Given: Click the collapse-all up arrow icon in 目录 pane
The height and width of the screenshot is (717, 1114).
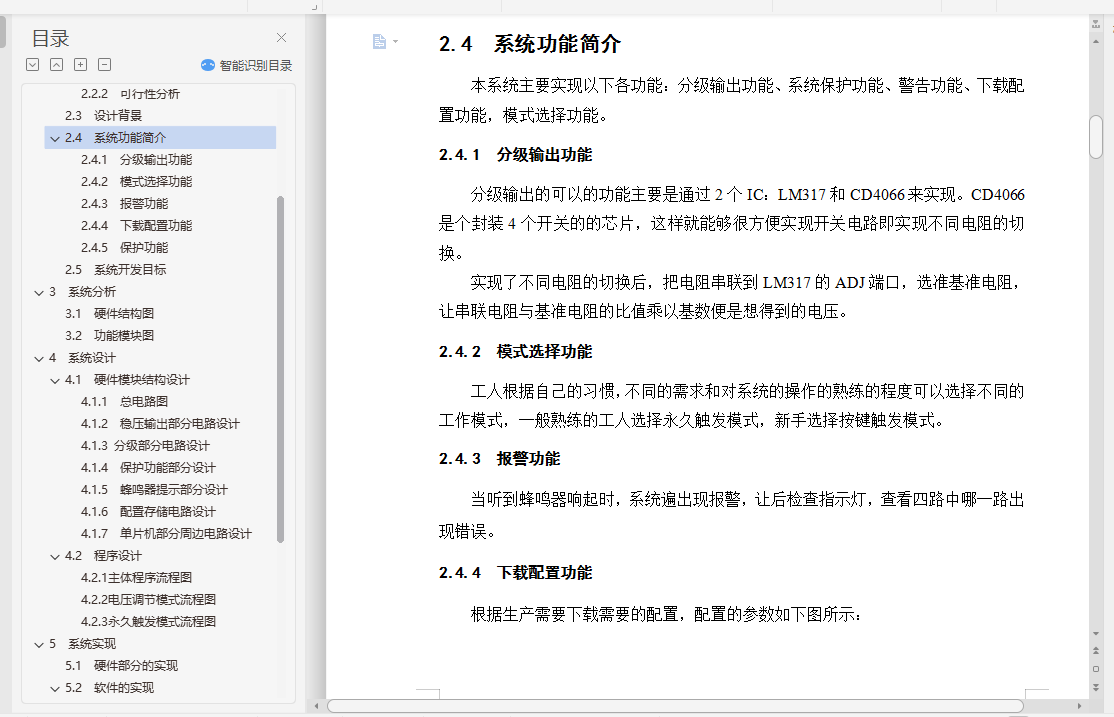Looking at the screenshot, I should point(57,65).
